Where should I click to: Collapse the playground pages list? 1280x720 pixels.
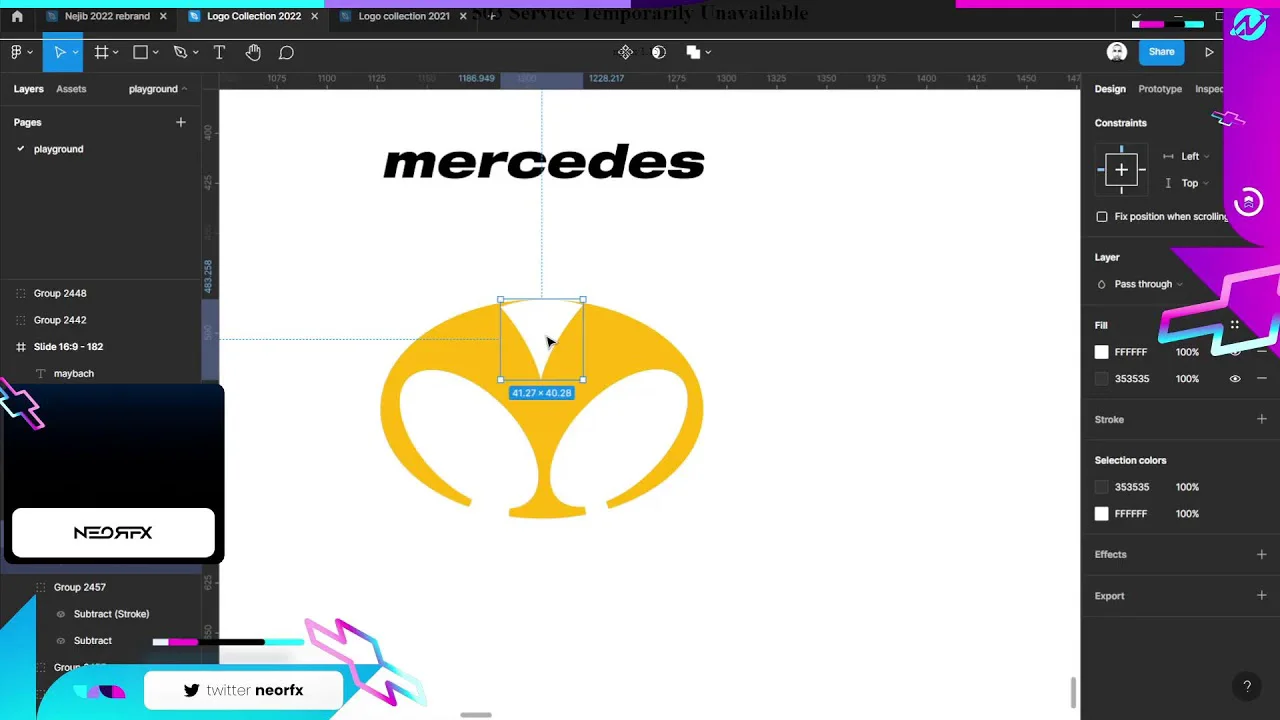pos(158,89)
